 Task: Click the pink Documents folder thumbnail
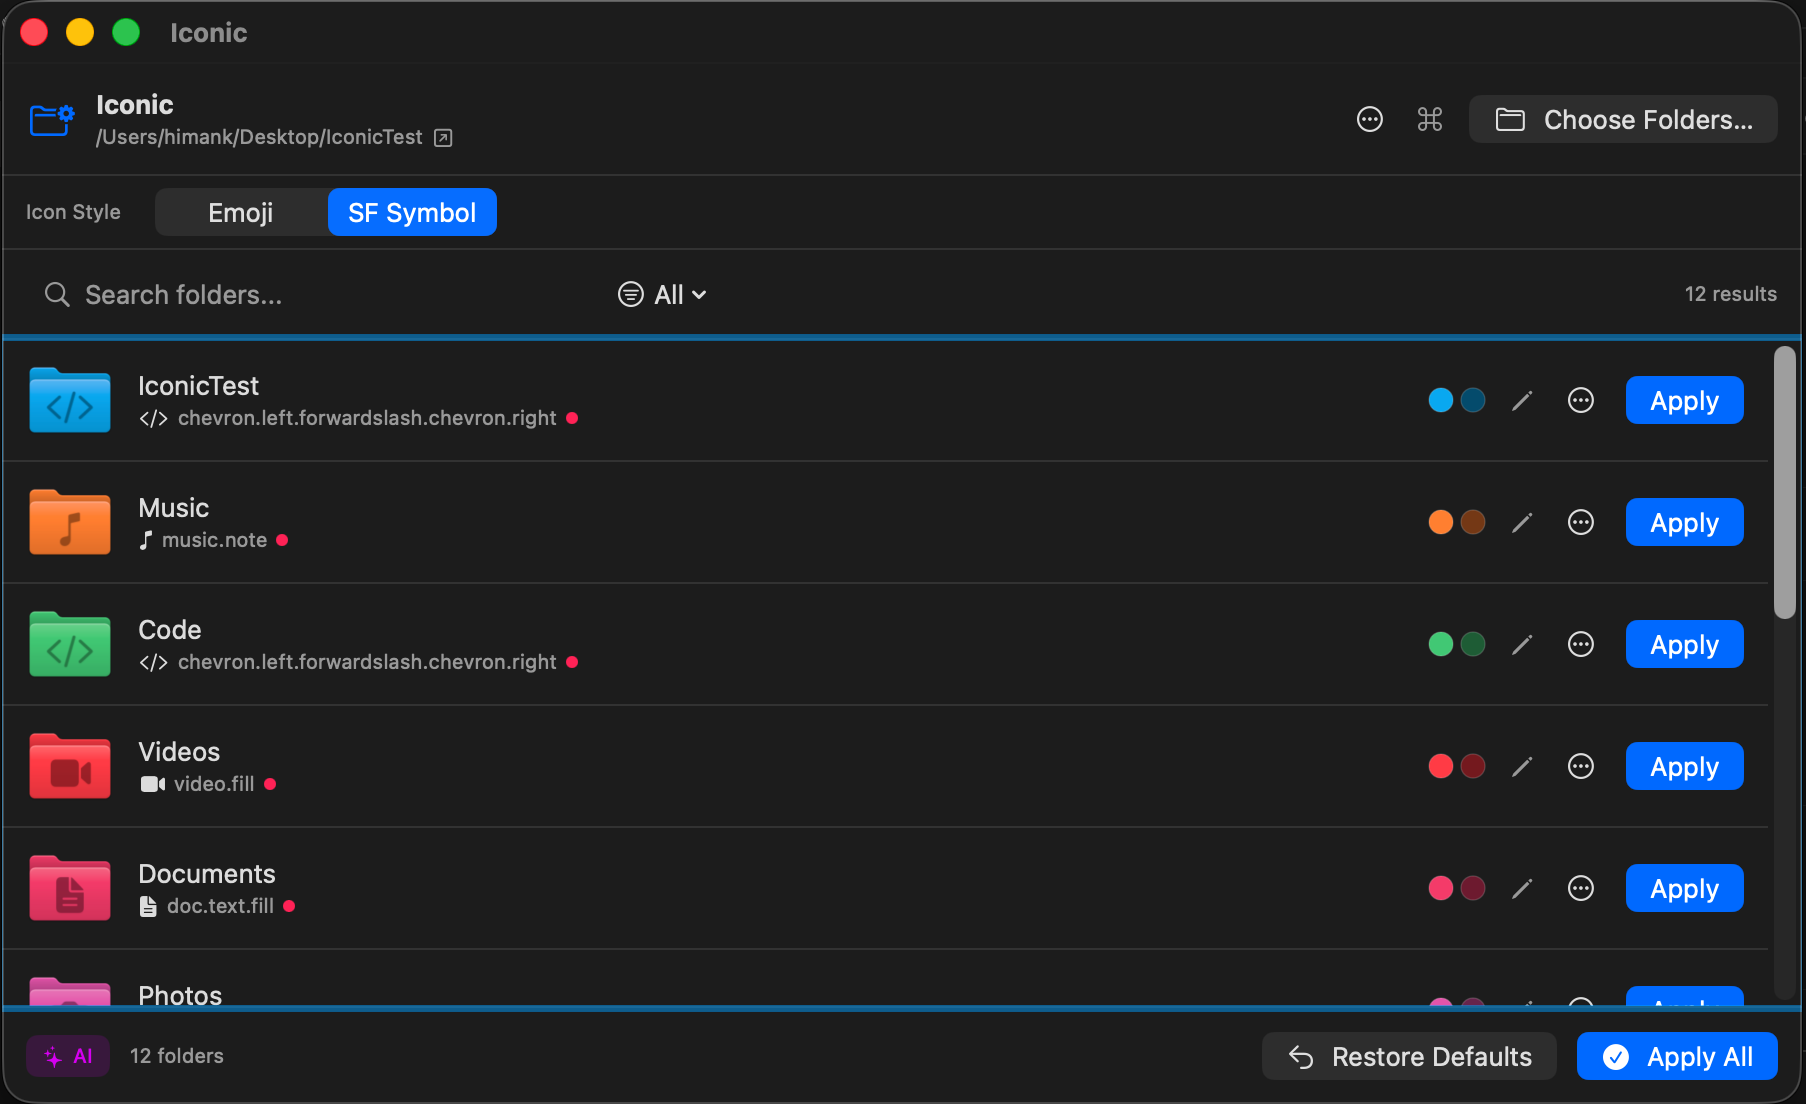pos(70,888)
